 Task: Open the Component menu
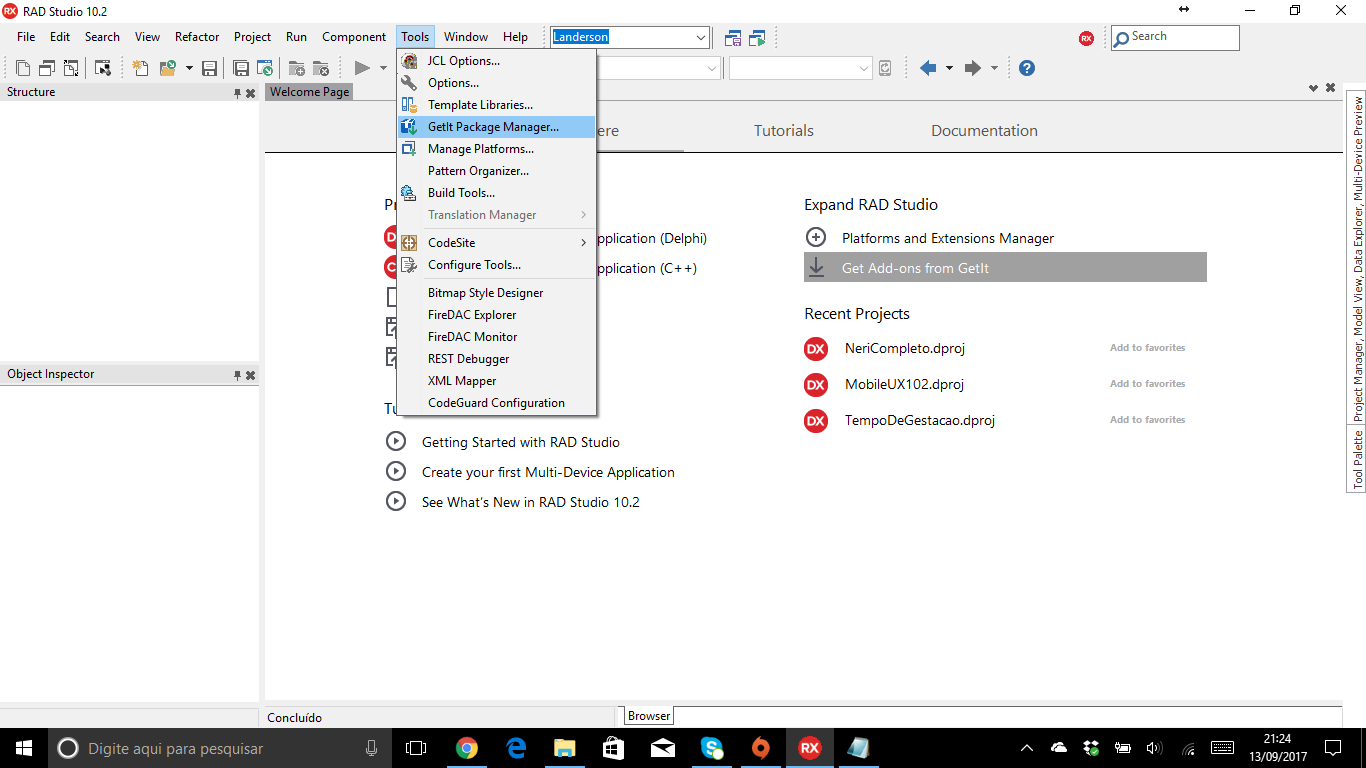[354, 37]
